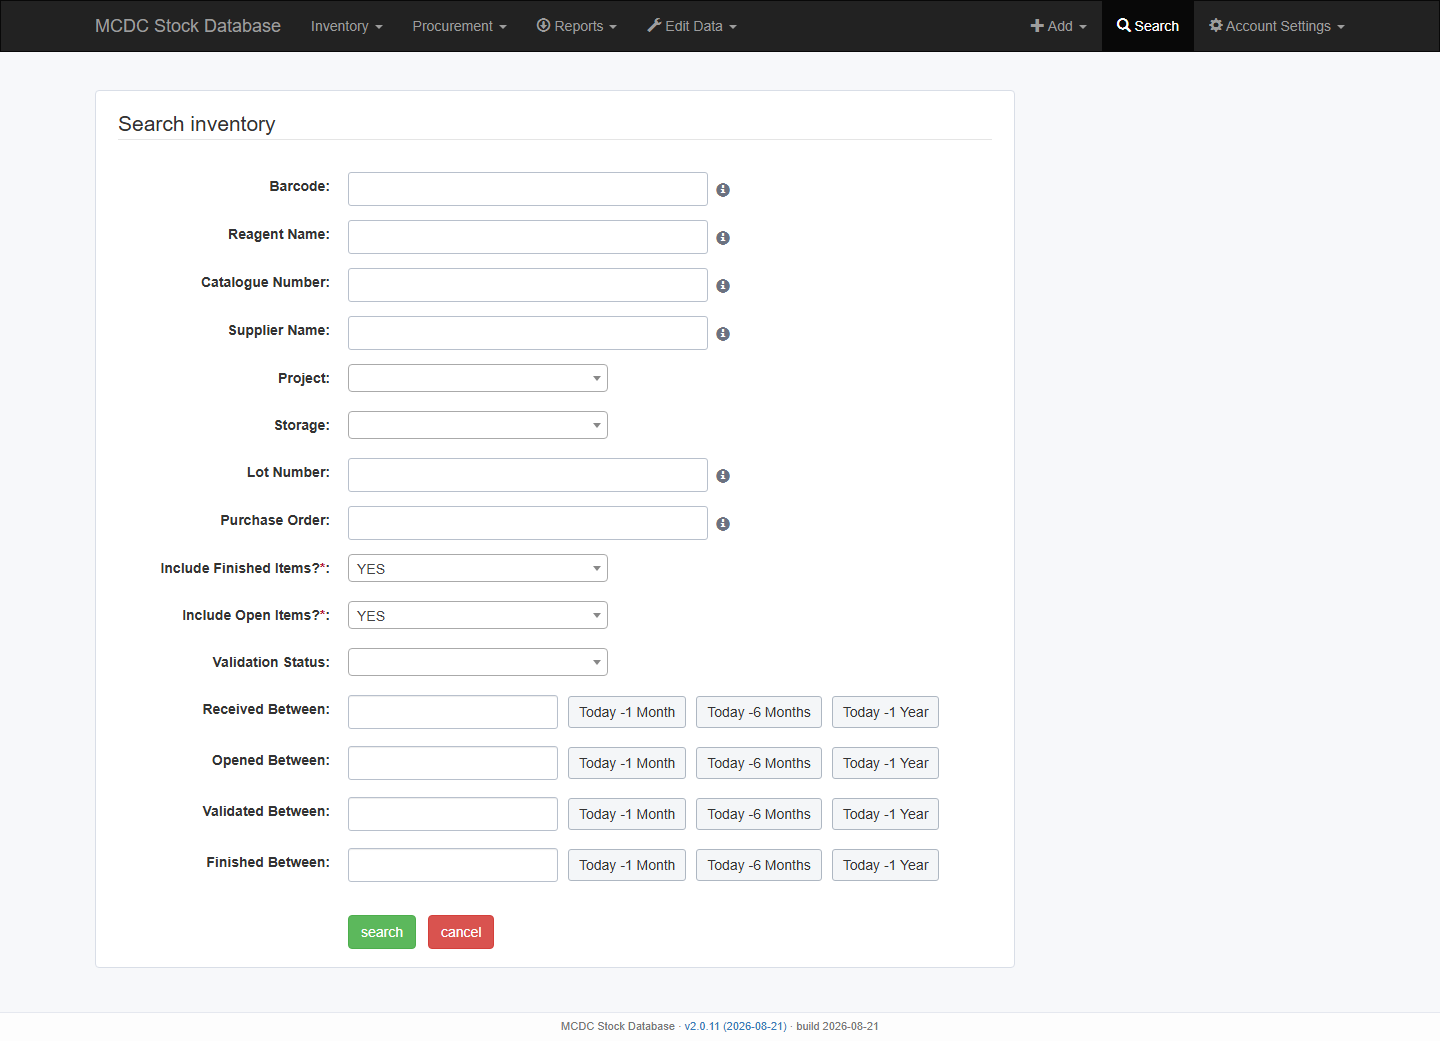Expand the Validation Status dropdown
Viewport: 1440px width, 1041px height.
(x=478, y=662)
